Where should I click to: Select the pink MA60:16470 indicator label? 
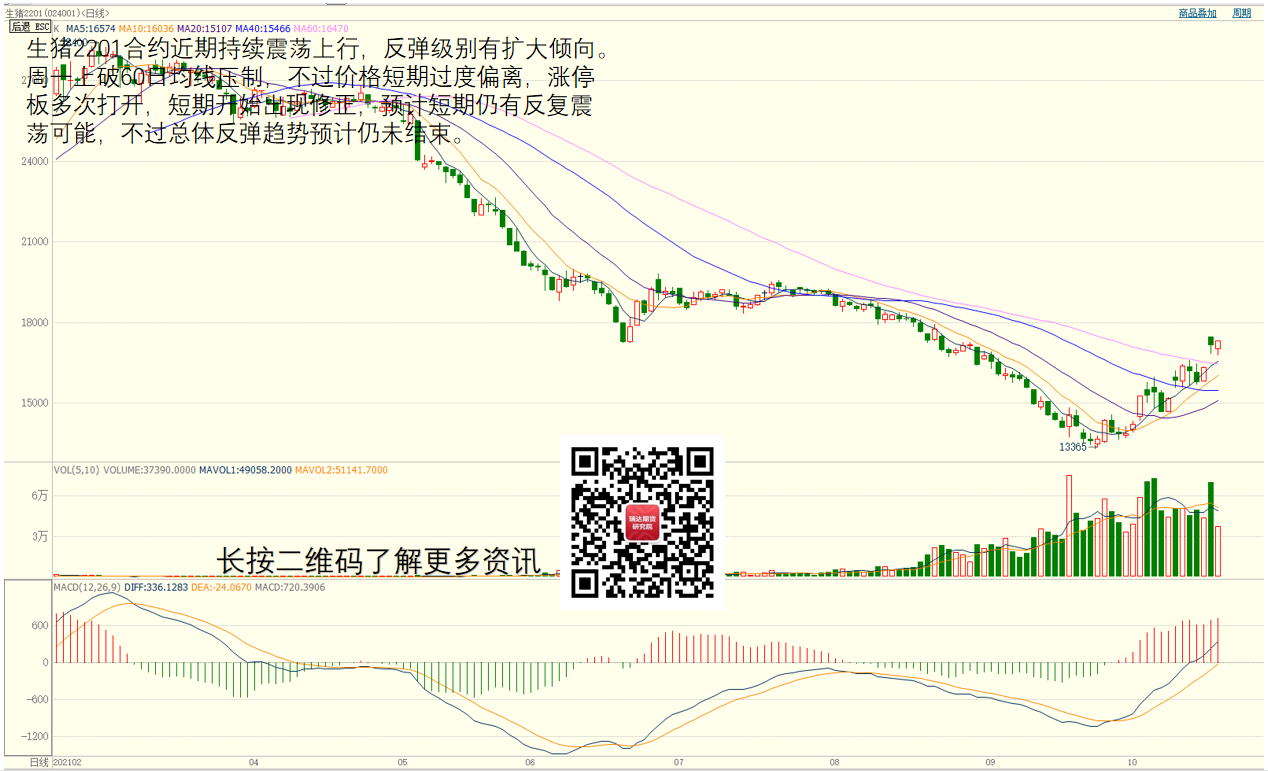(320, 29)
